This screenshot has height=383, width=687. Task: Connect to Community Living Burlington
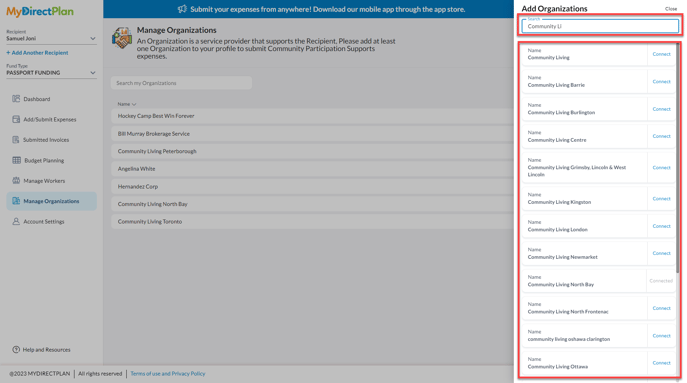click(x=661, y=109)
